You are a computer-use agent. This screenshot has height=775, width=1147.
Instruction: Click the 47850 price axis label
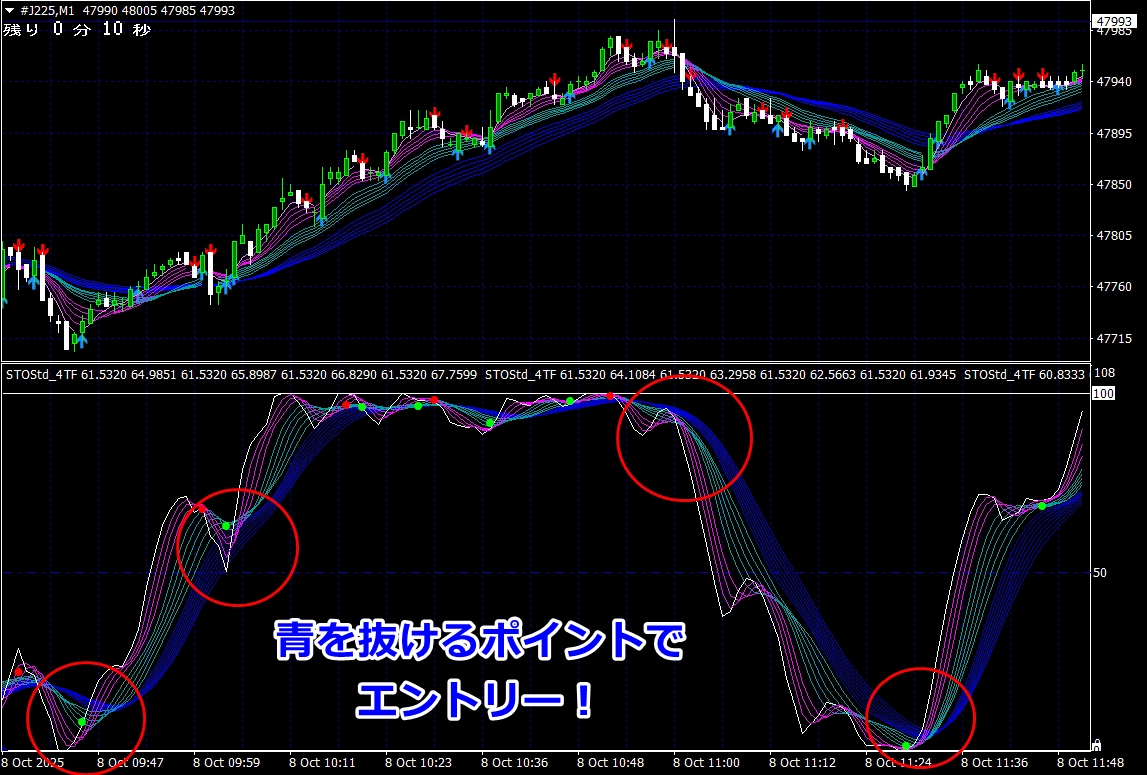(1112, 185)
